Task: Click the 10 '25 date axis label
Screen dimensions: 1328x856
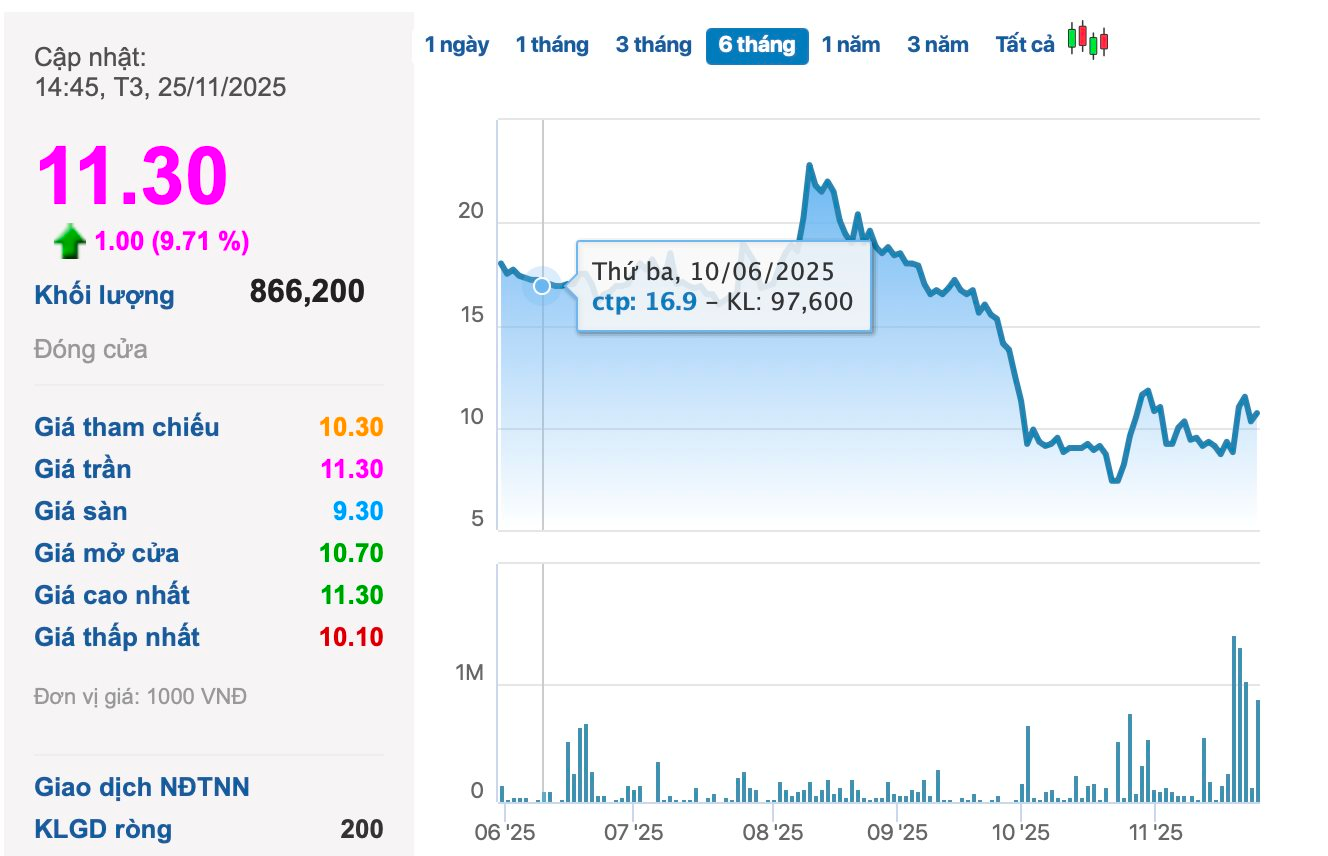Action: pos(1021,832)
